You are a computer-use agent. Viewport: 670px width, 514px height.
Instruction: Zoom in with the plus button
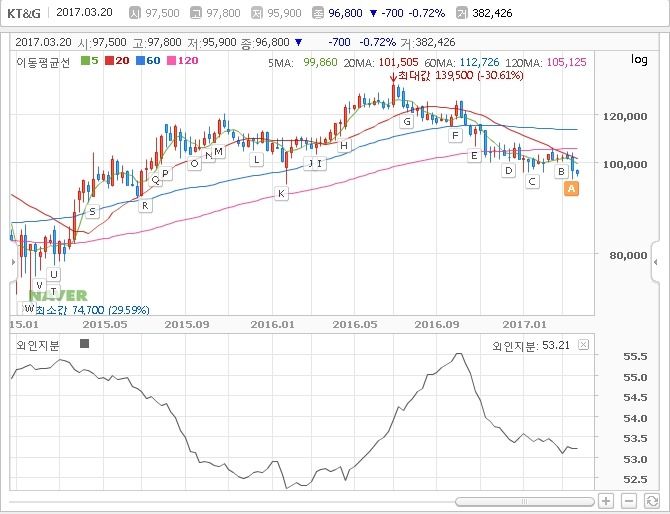pos(605,500)
